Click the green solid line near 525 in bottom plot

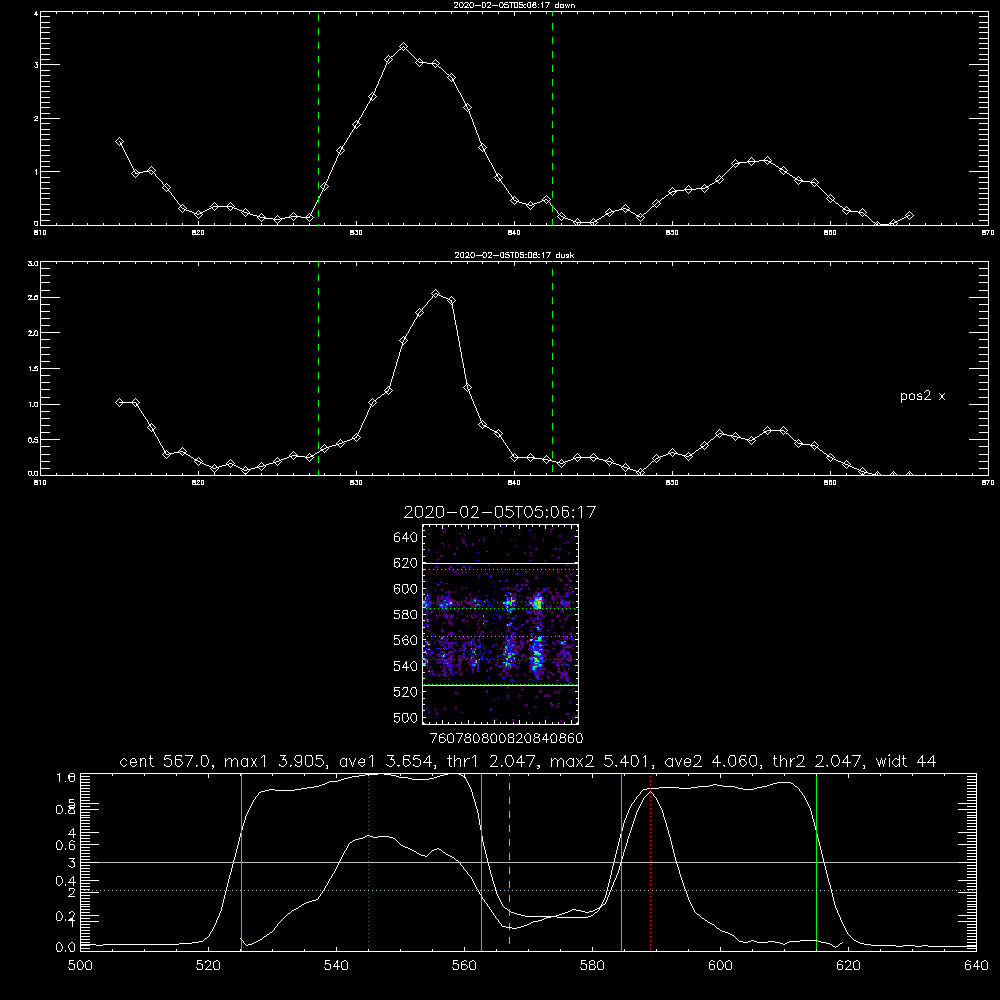click(241, 862)
